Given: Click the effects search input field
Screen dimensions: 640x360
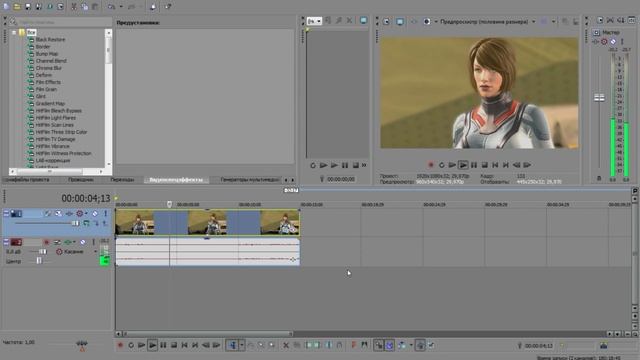Looking at the screenshot, I should tap(64, 22).
